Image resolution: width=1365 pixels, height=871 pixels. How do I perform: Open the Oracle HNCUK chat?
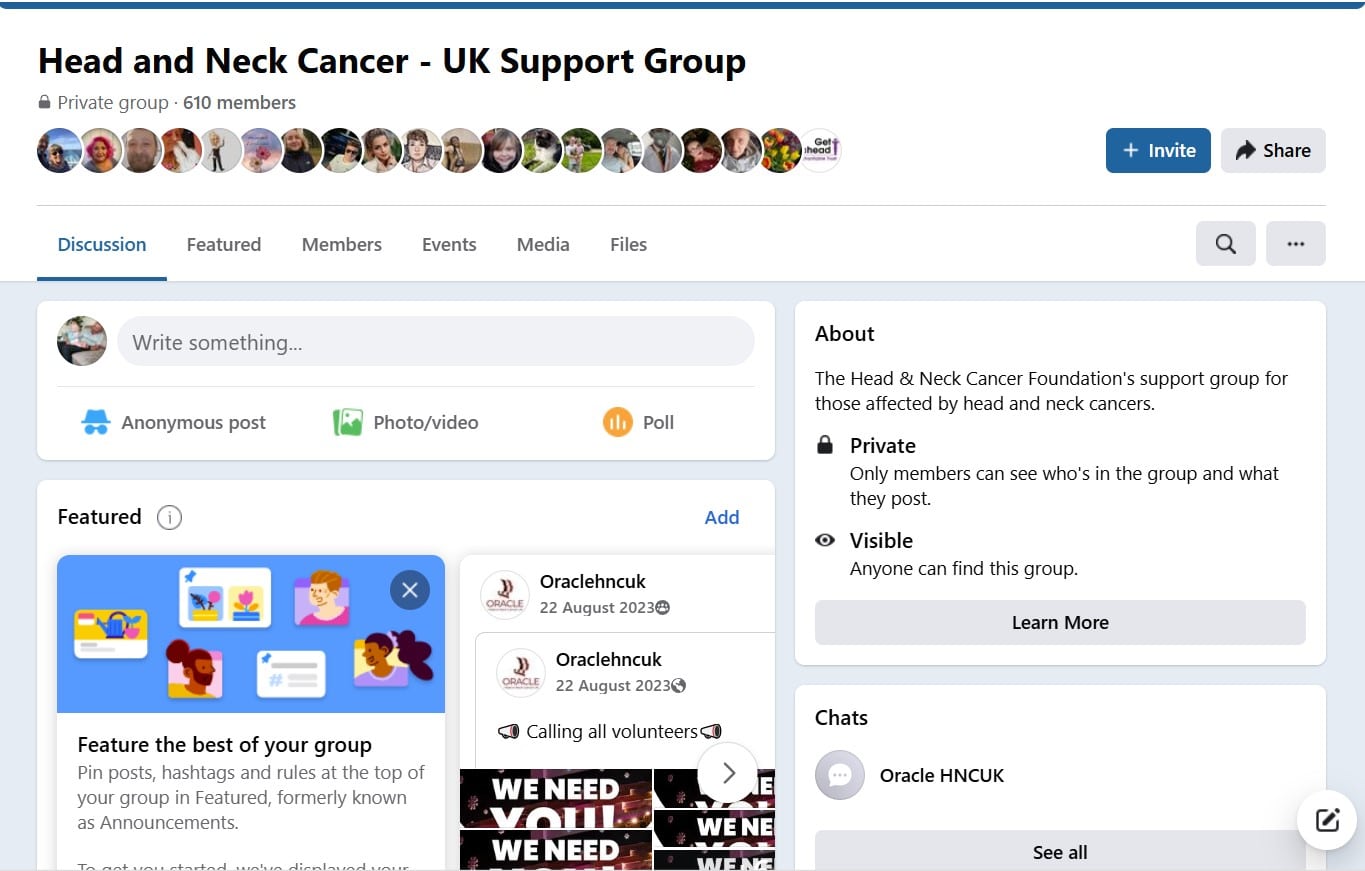point(1060,775)
